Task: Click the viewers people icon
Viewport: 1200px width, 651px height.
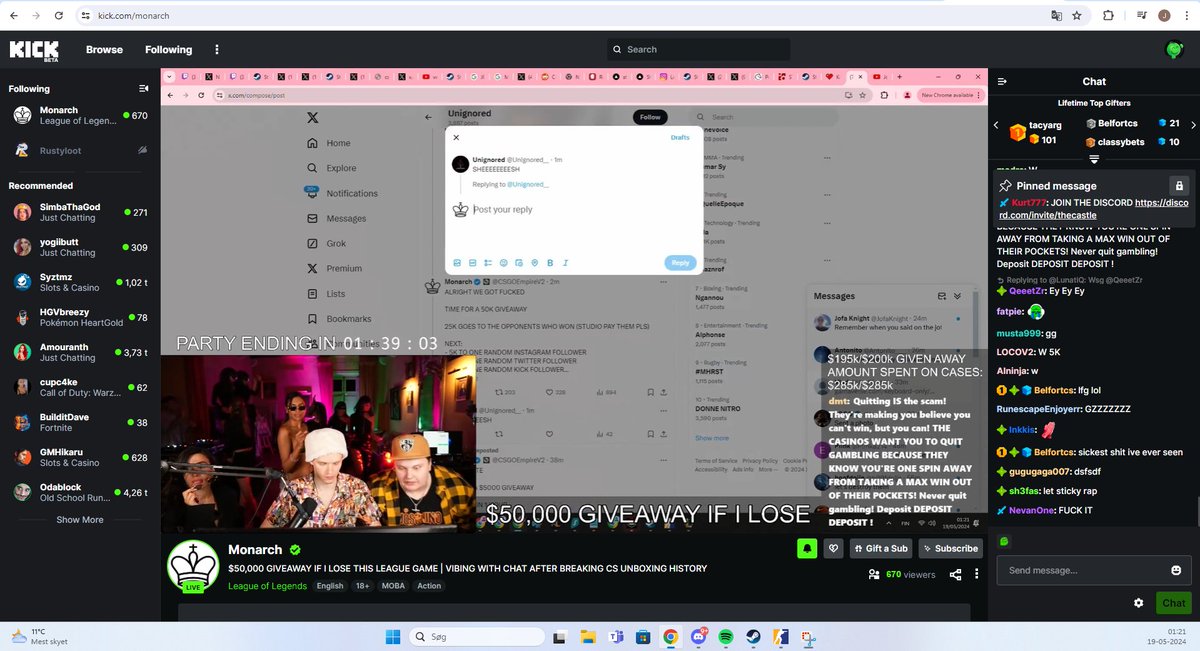Action: click(x=874, y=575)
